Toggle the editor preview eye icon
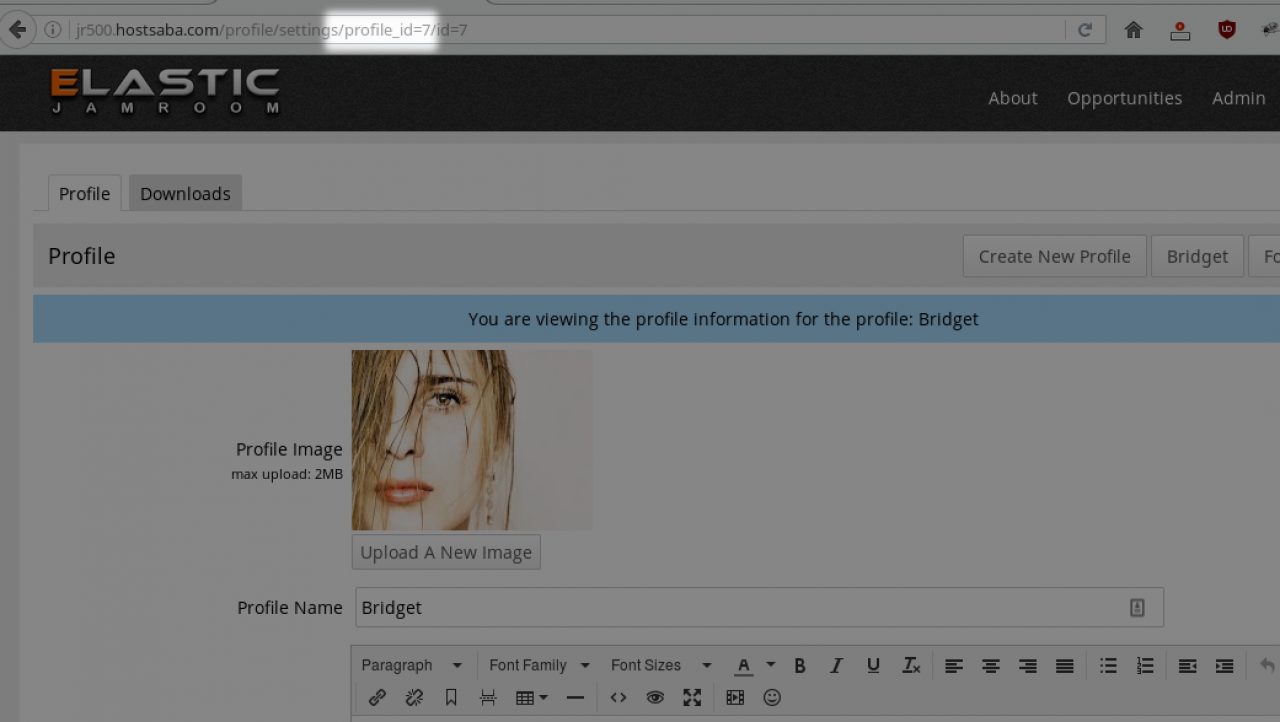 click(x=655, y=698)
